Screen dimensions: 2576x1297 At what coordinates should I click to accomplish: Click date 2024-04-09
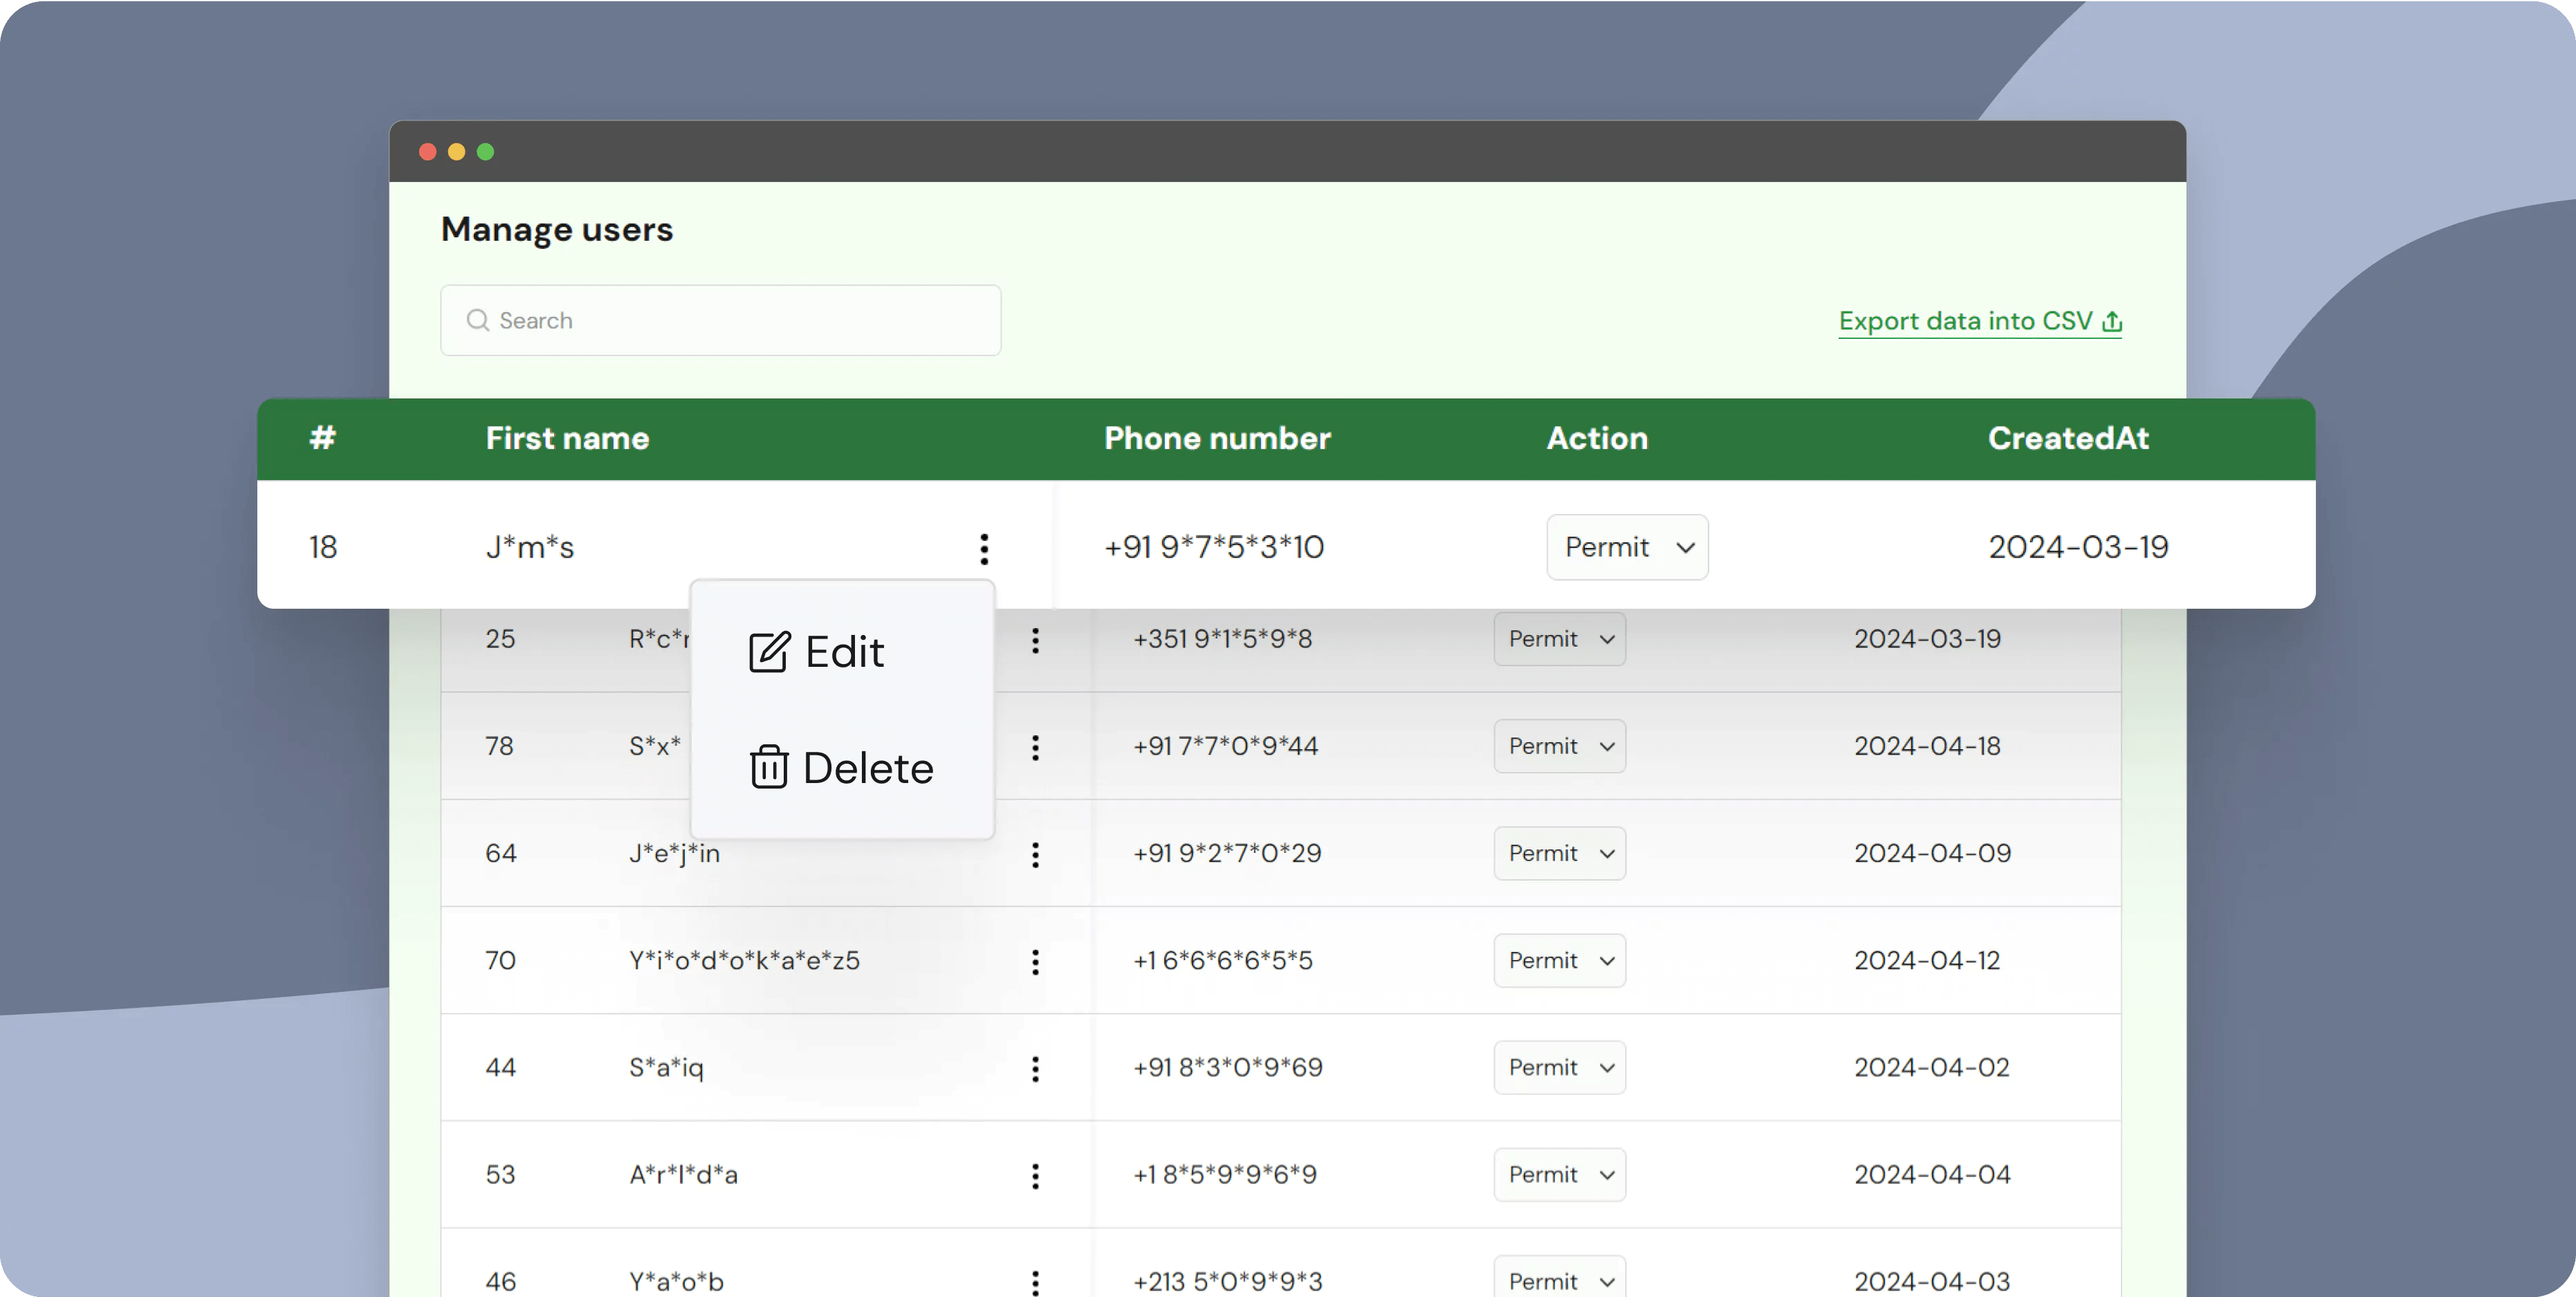(1932, 853)
